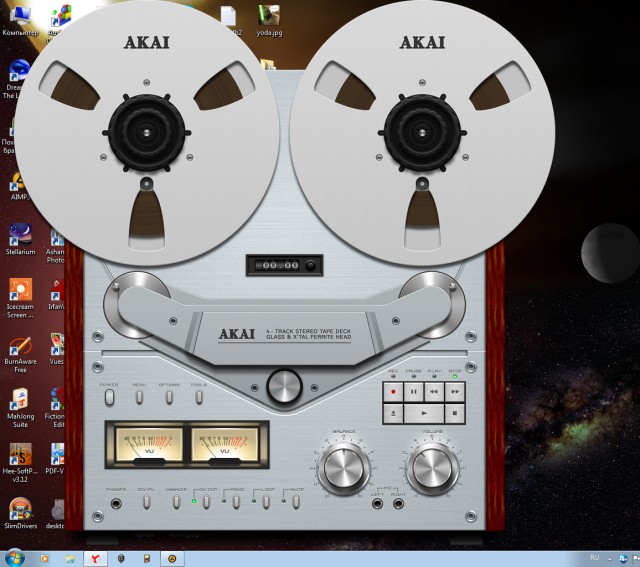Screen dimensions: 640x567
Task: Click the left VU meter
Action: pyautogui.click(x=149, y=445)
